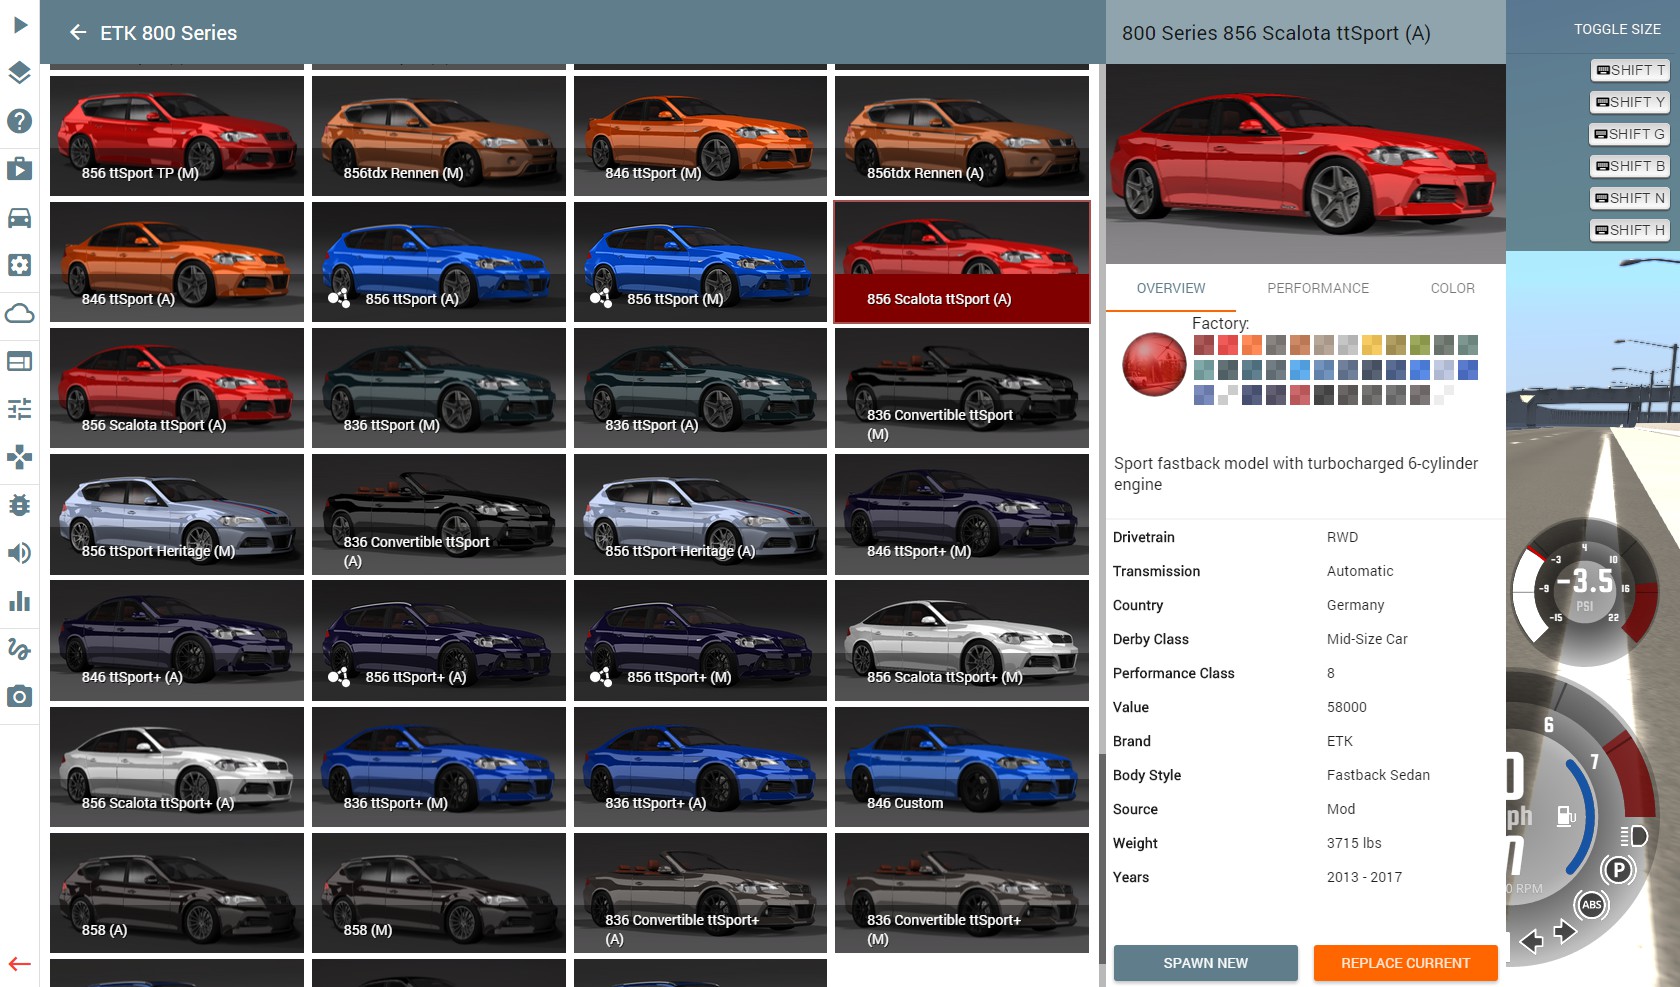Open the UI layout window icon
Screen dimensions: 1680x987
(x=20, y=361)
